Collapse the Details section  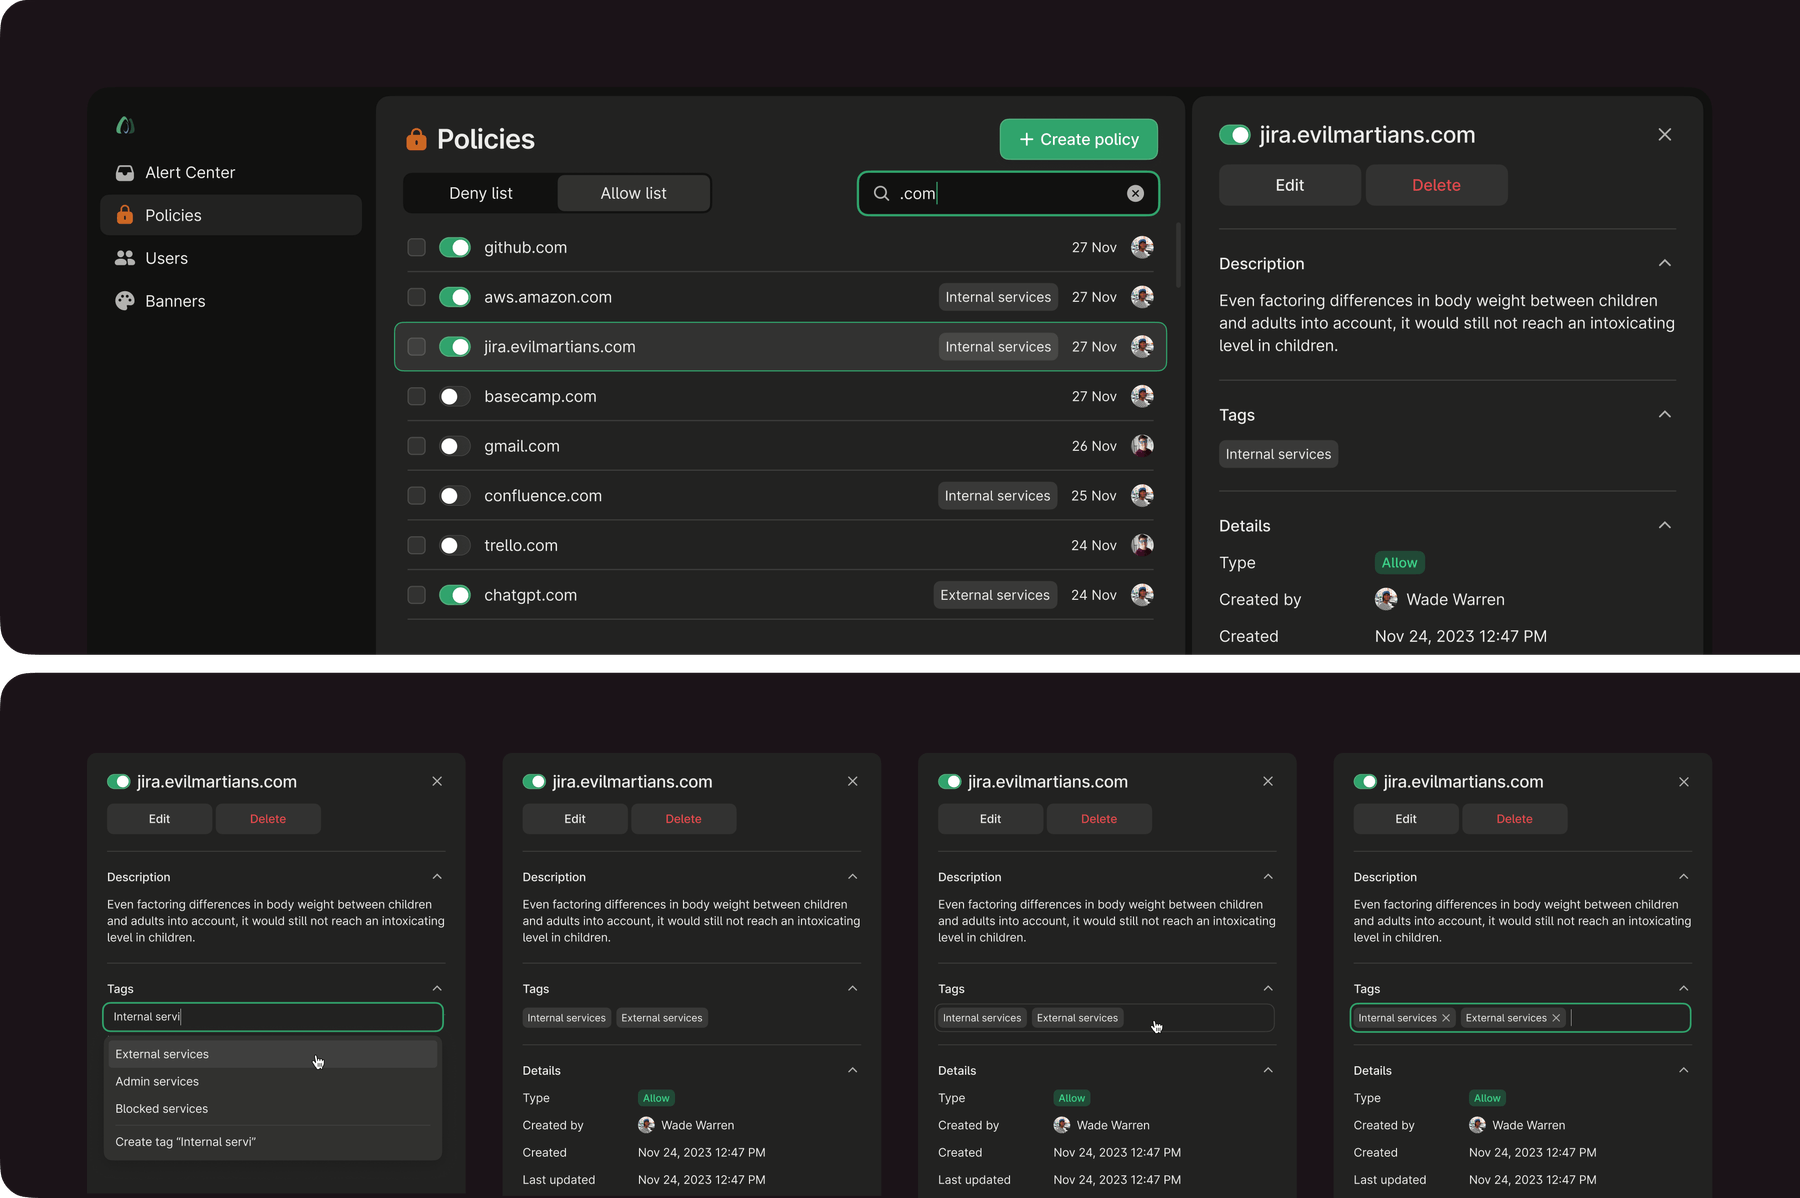point(1664,525)
